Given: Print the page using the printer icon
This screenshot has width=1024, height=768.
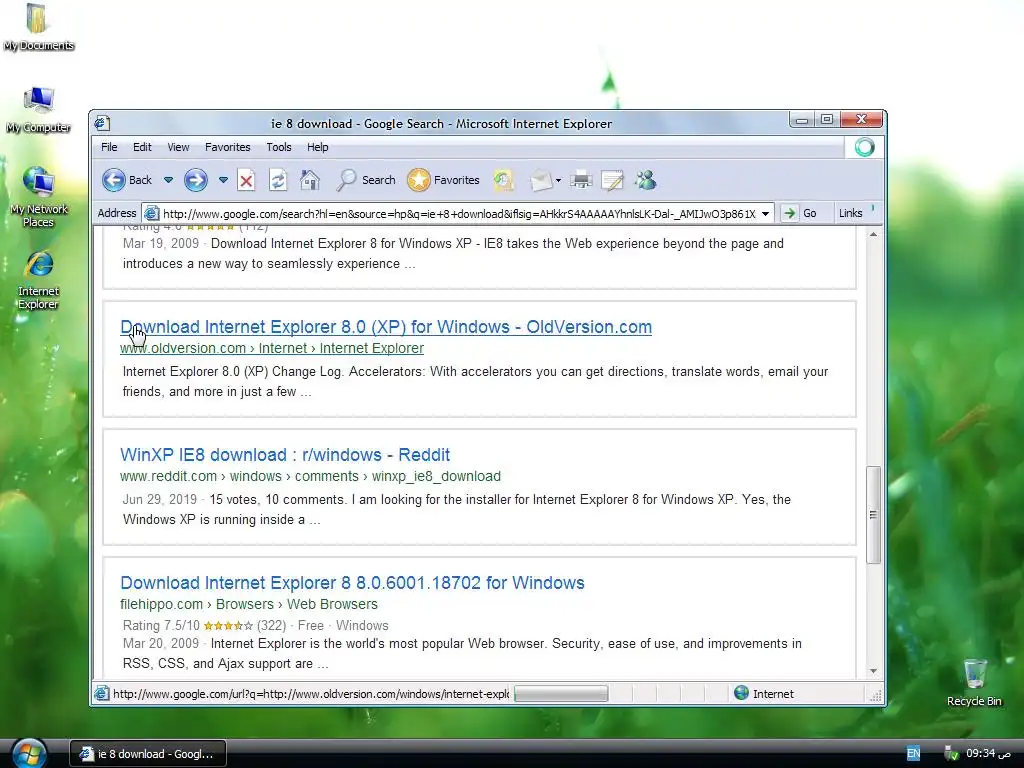Looking at the screenshot, I should tap(581, 180).
